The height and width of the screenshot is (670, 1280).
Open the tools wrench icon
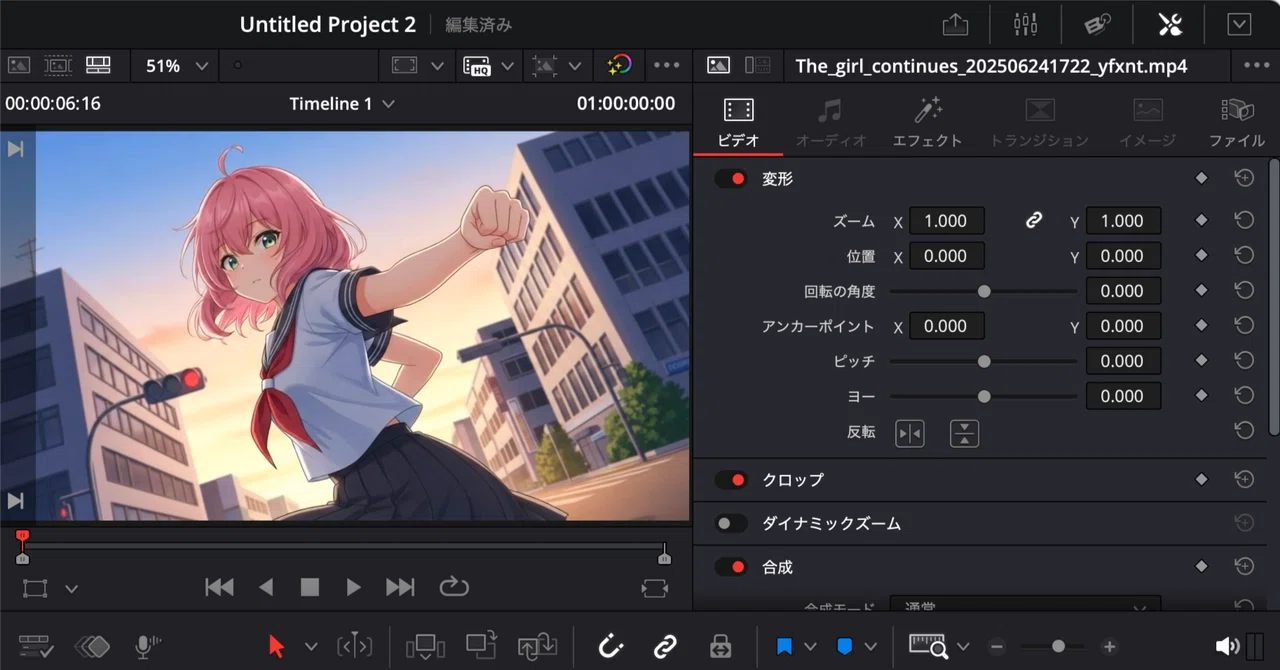[1169, 24]
